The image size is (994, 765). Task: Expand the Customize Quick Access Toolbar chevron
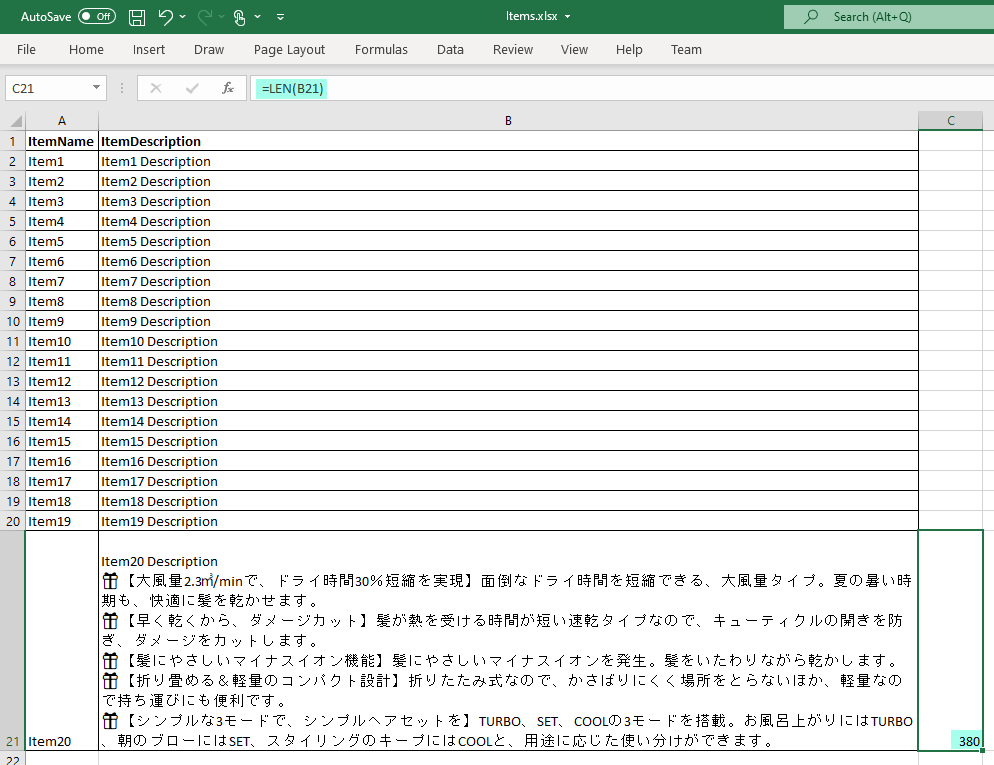coord(279,16)
